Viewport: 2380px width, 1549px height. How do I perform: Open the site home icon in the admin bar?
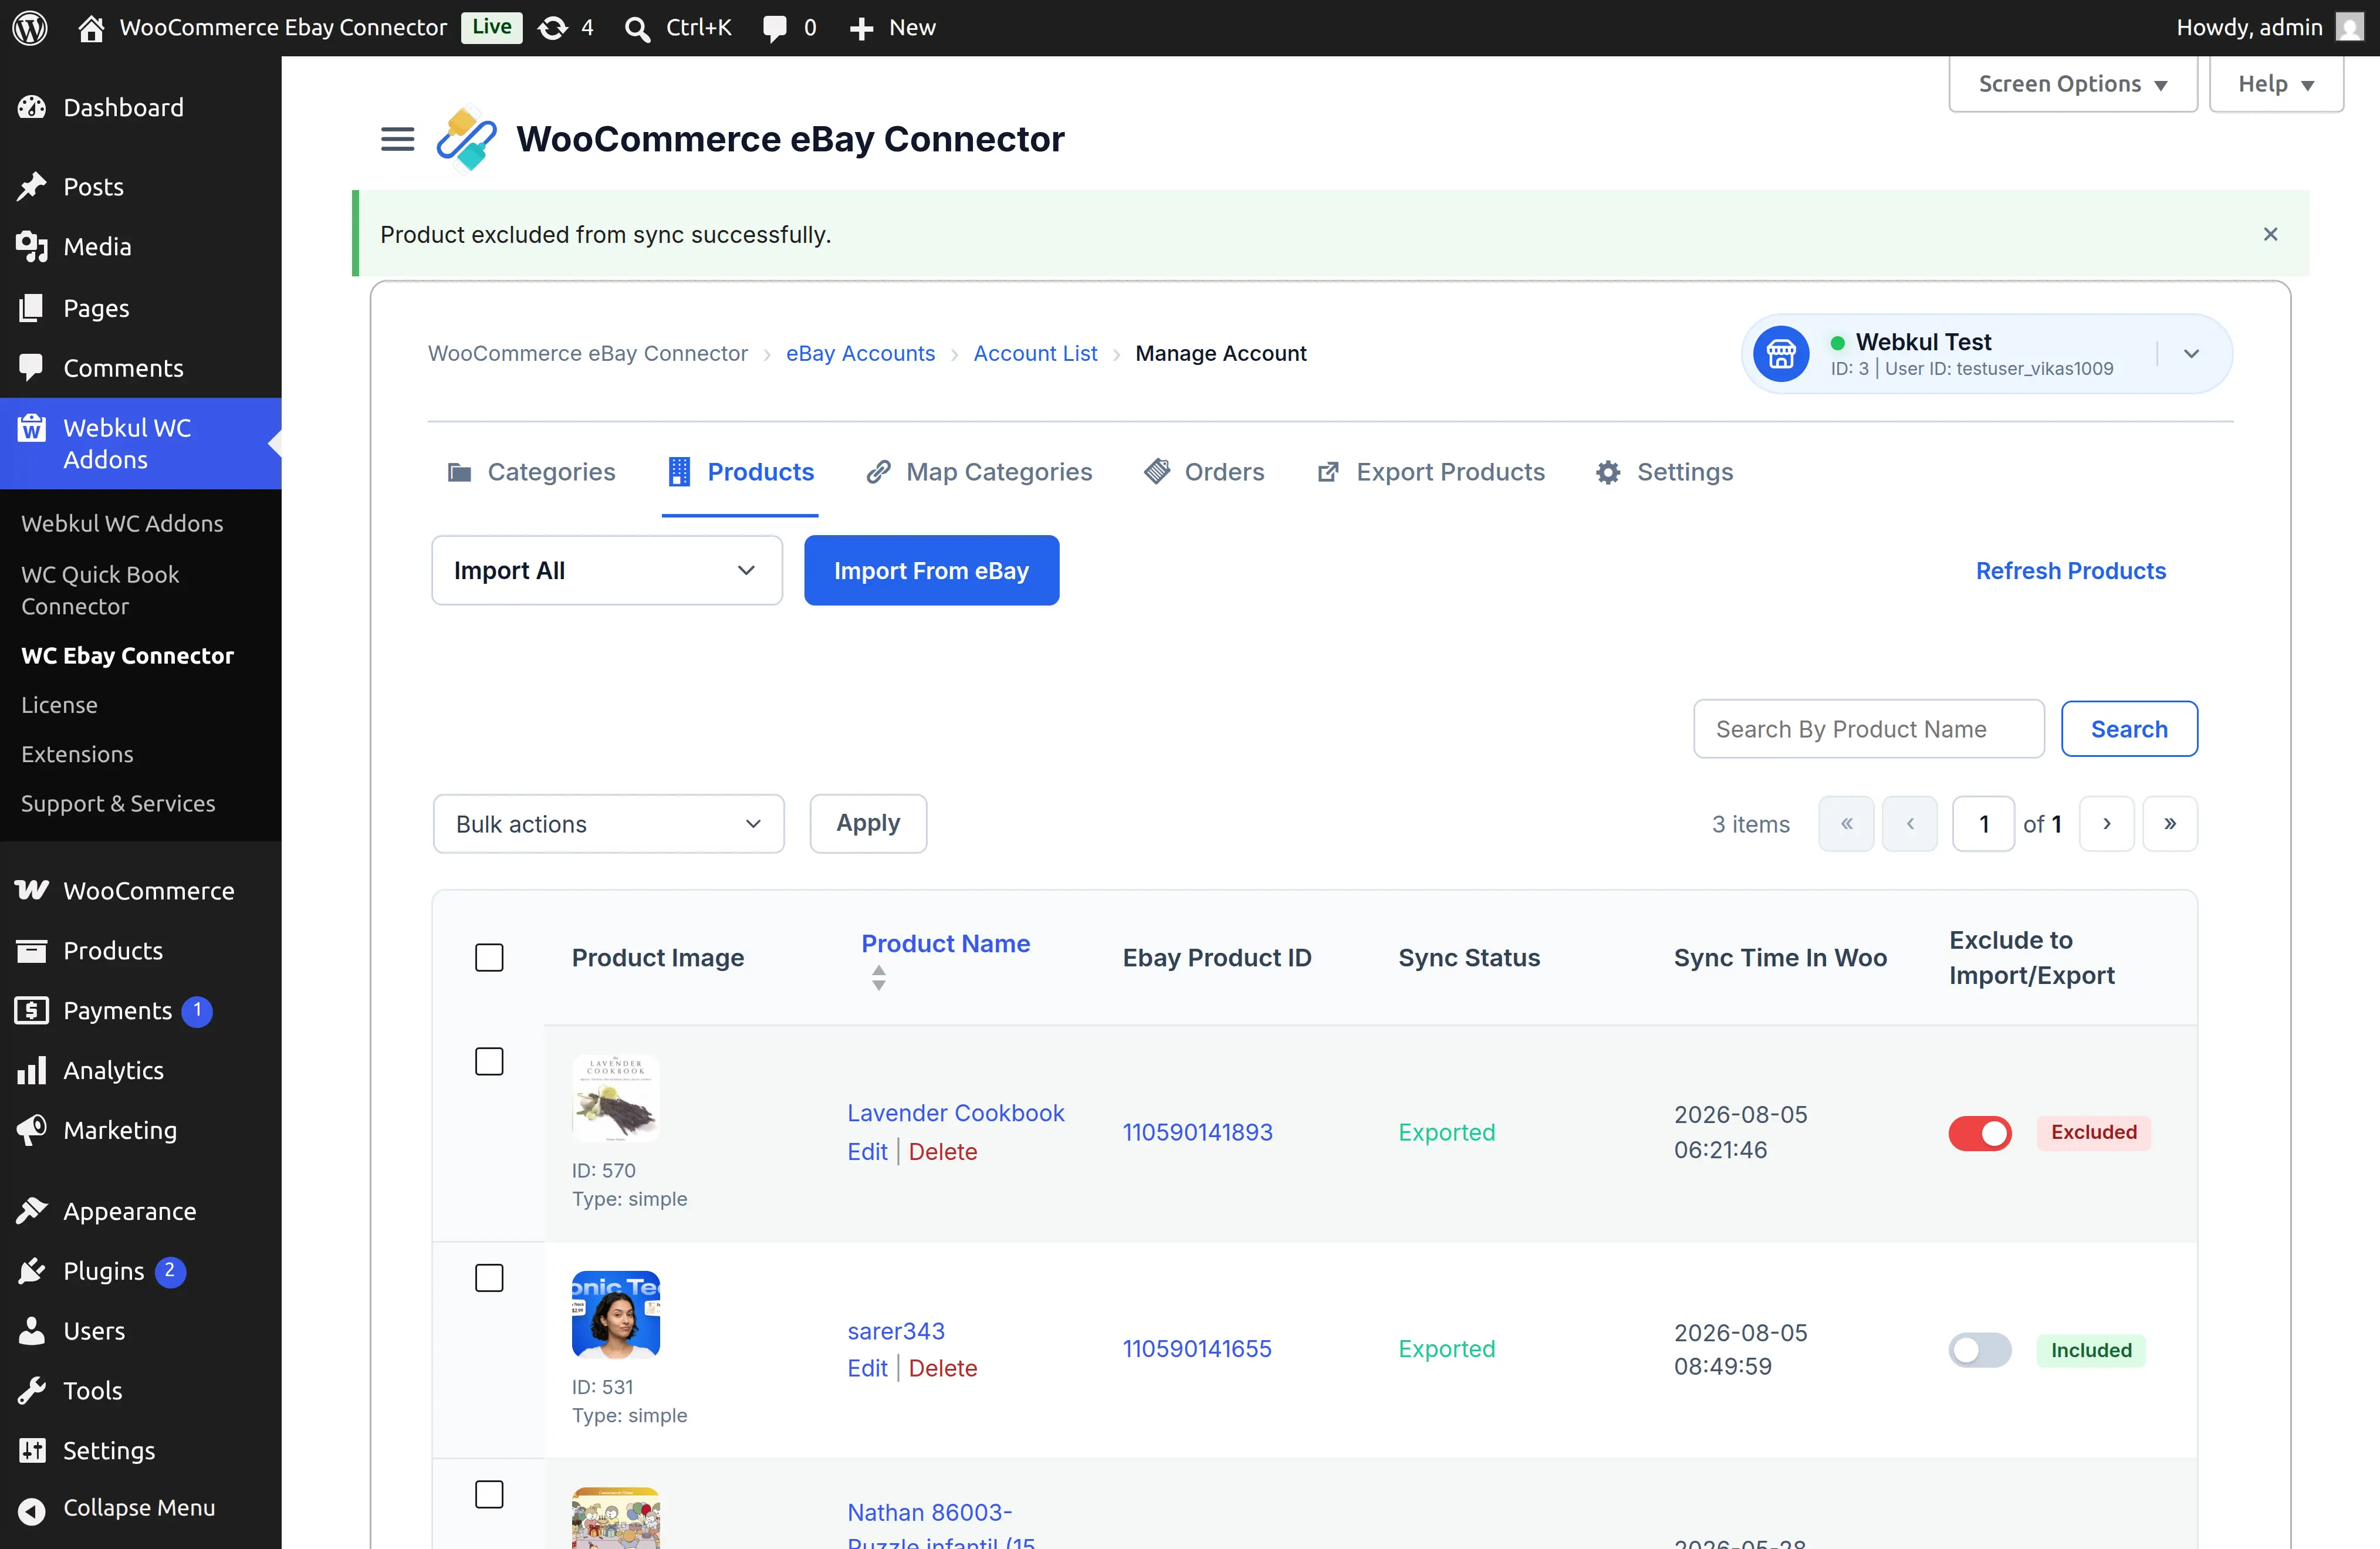(x=91, y=28)
